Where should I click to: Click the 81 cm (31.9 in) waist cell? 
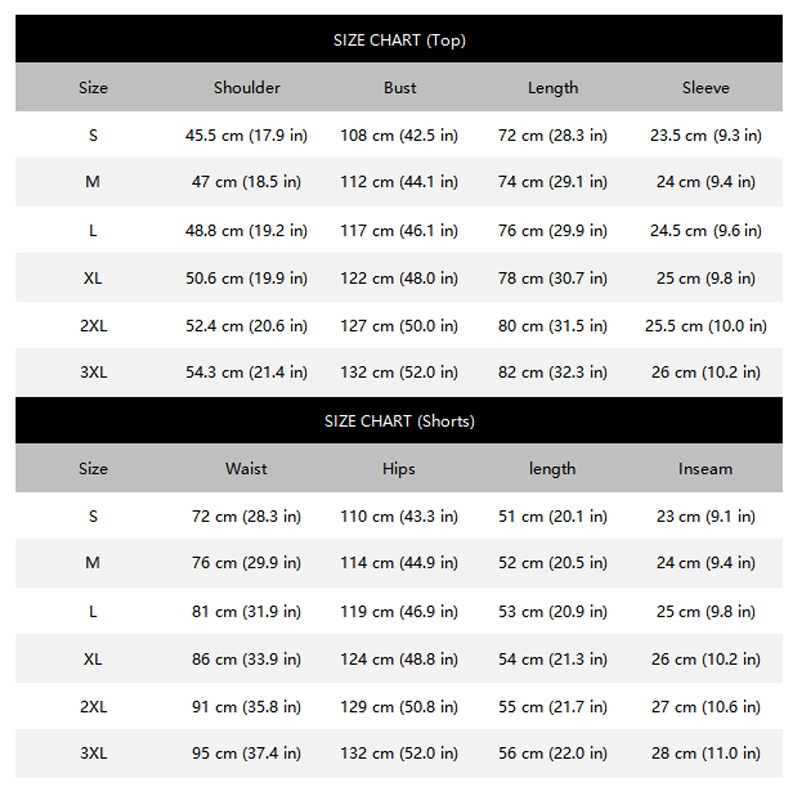[x=247, y=612]
